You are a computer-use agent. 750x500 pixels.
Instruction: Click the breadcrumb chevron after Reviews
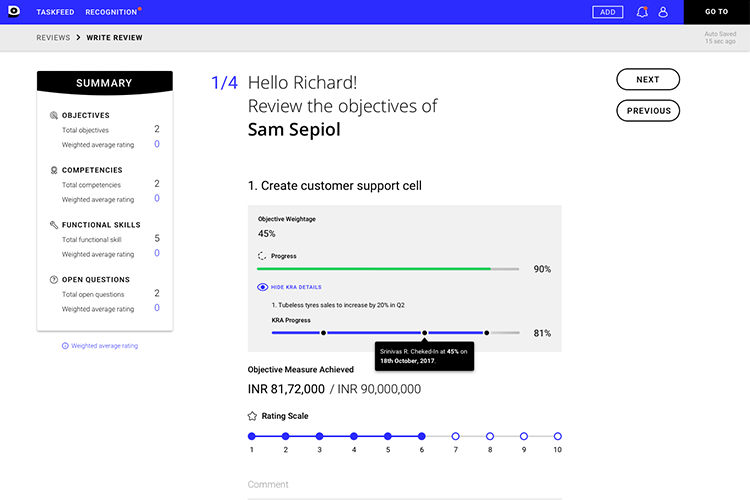pos(78,37)
